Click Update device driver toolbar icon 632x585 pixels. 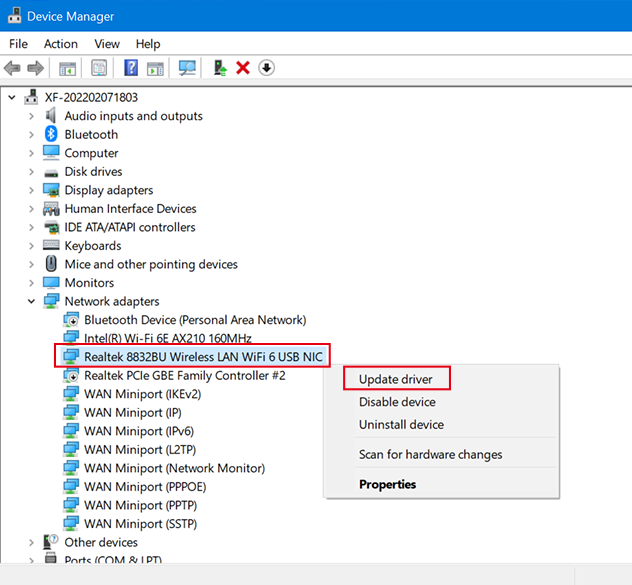point(220,68)
